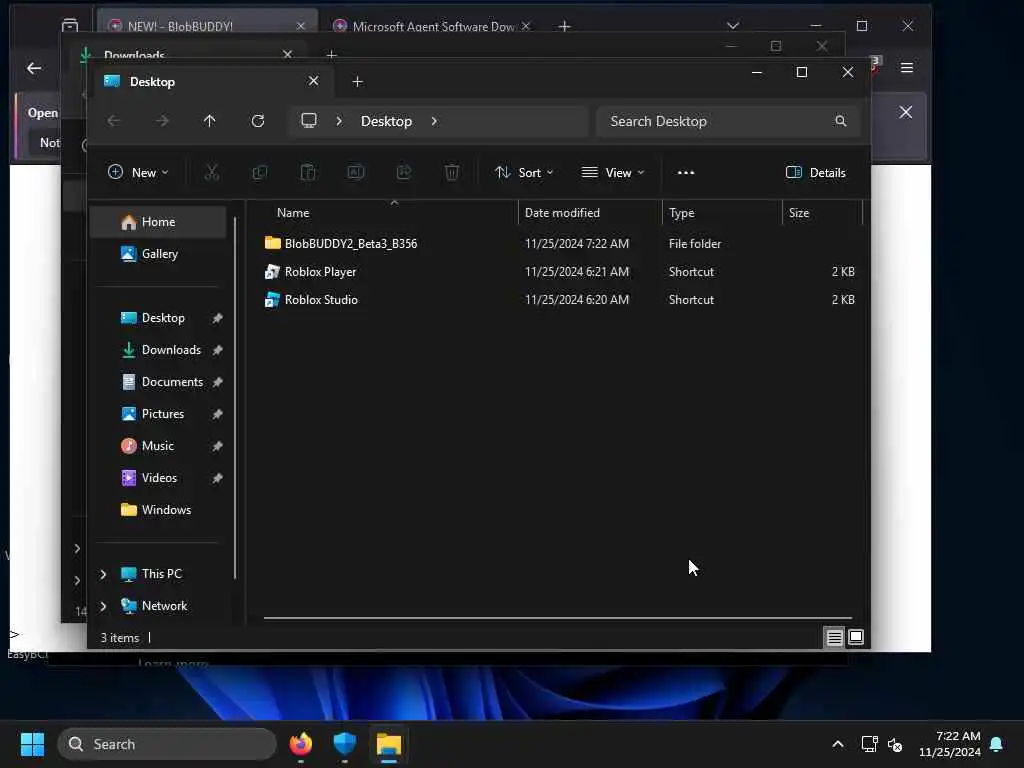Open the New dropdown menu
The height and width of the screenshot is (768, 1024).
138,172
